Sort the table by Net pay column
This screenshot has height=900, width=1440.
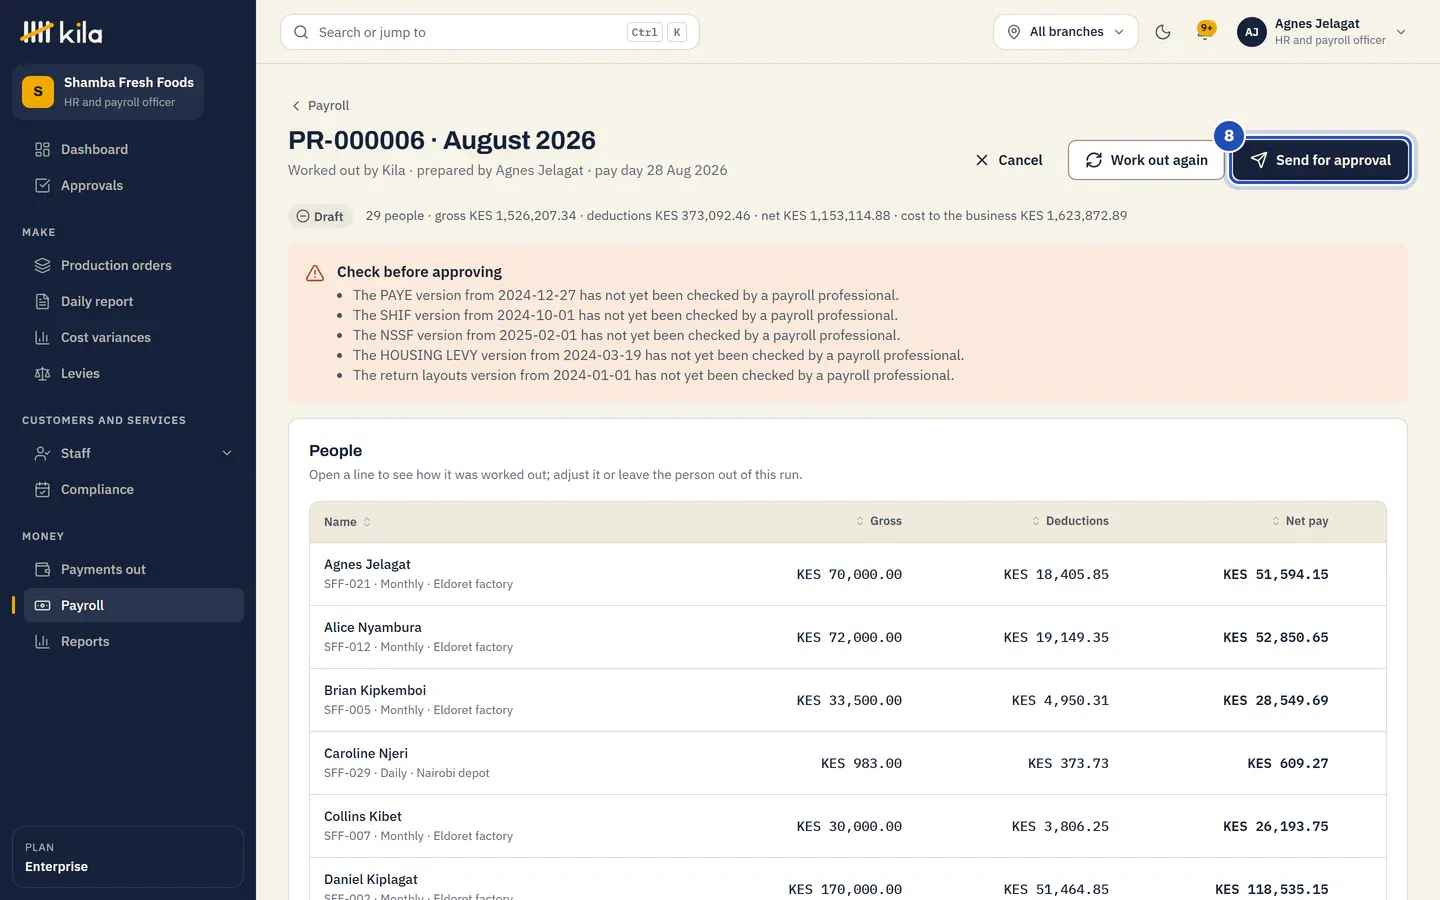[1300, 521]
